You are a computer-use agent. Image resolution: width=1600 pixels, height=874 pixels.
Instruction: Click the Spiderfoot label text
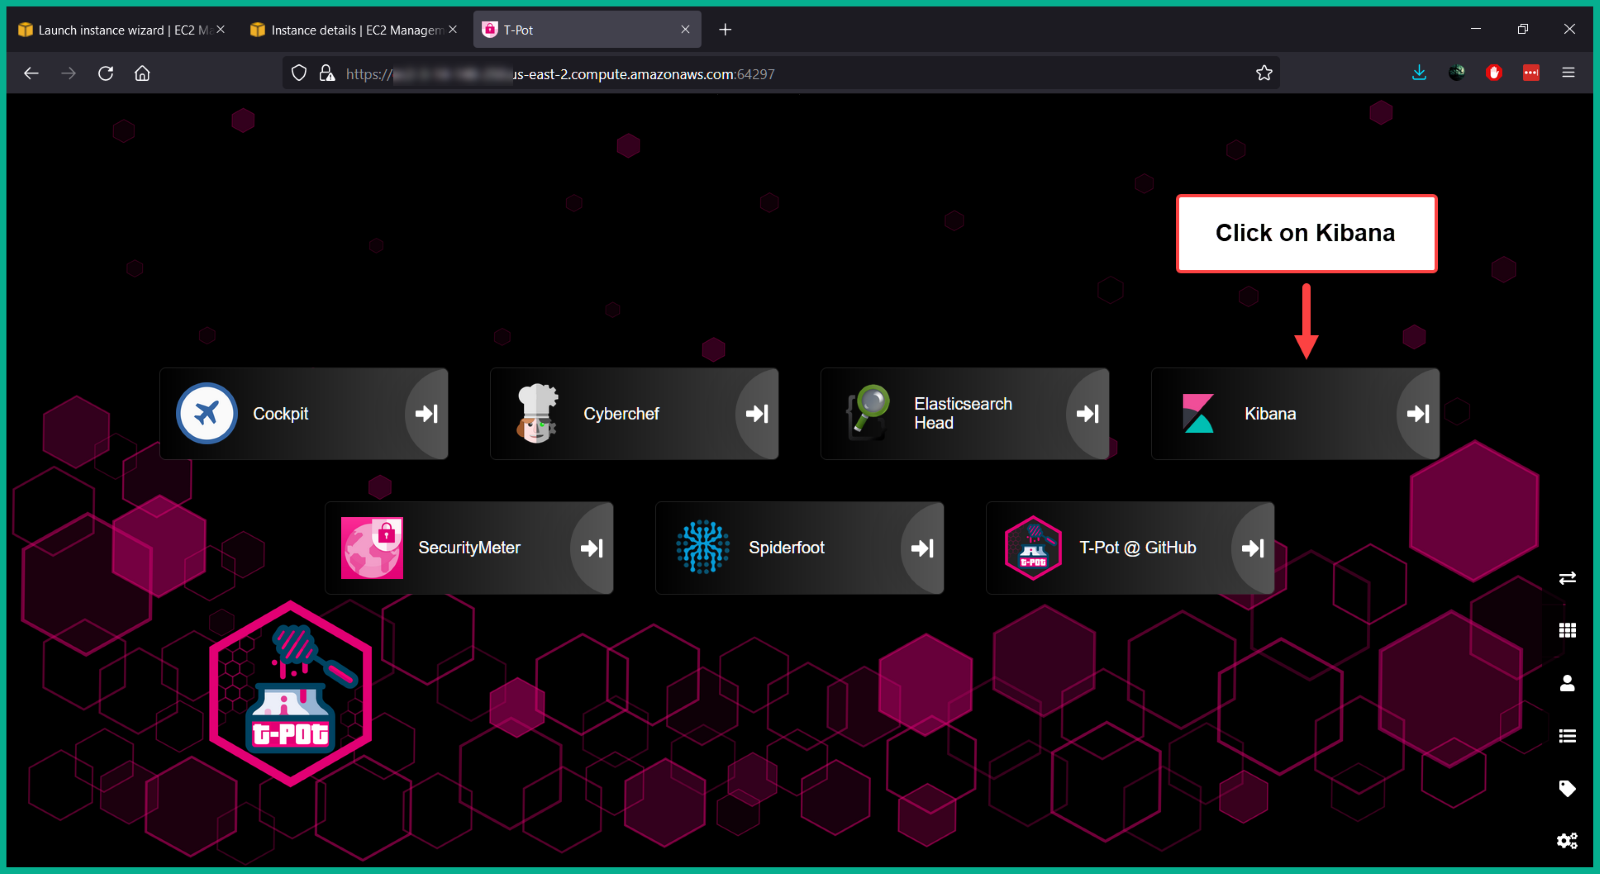point(786,548)
